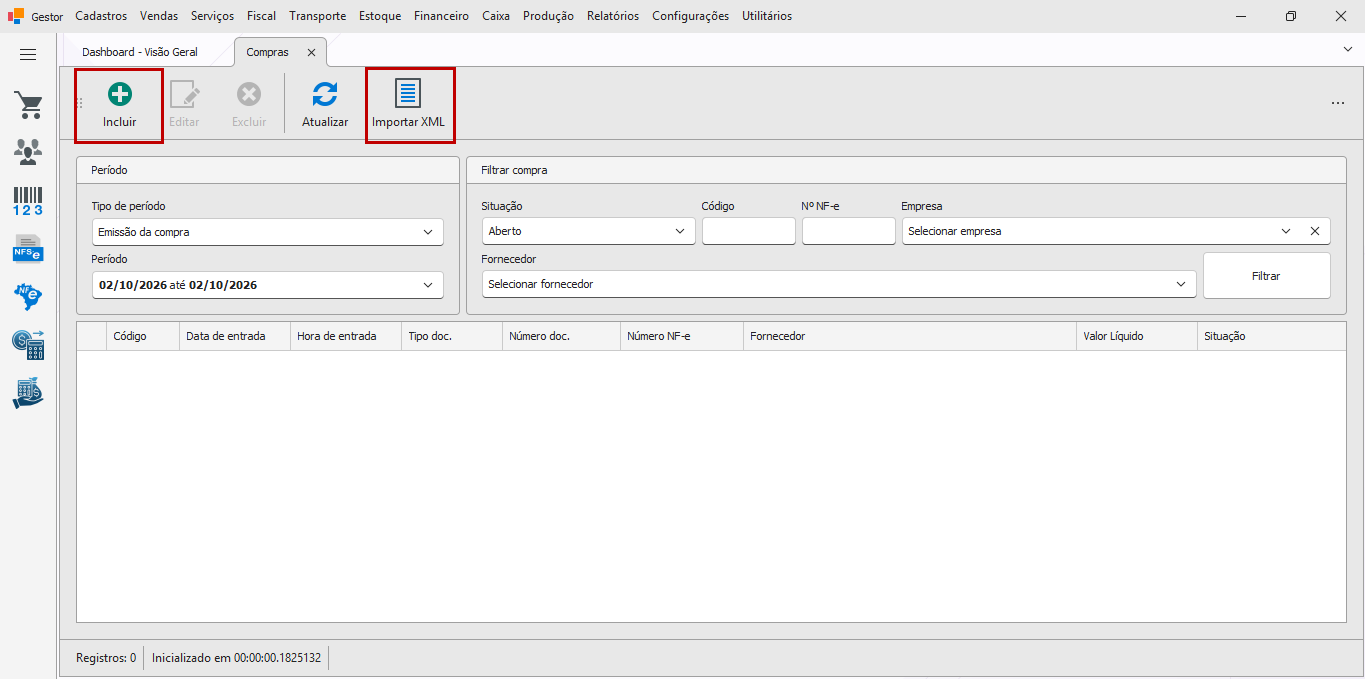Expand the tab list chevron at right

[x=1347, y=48]
